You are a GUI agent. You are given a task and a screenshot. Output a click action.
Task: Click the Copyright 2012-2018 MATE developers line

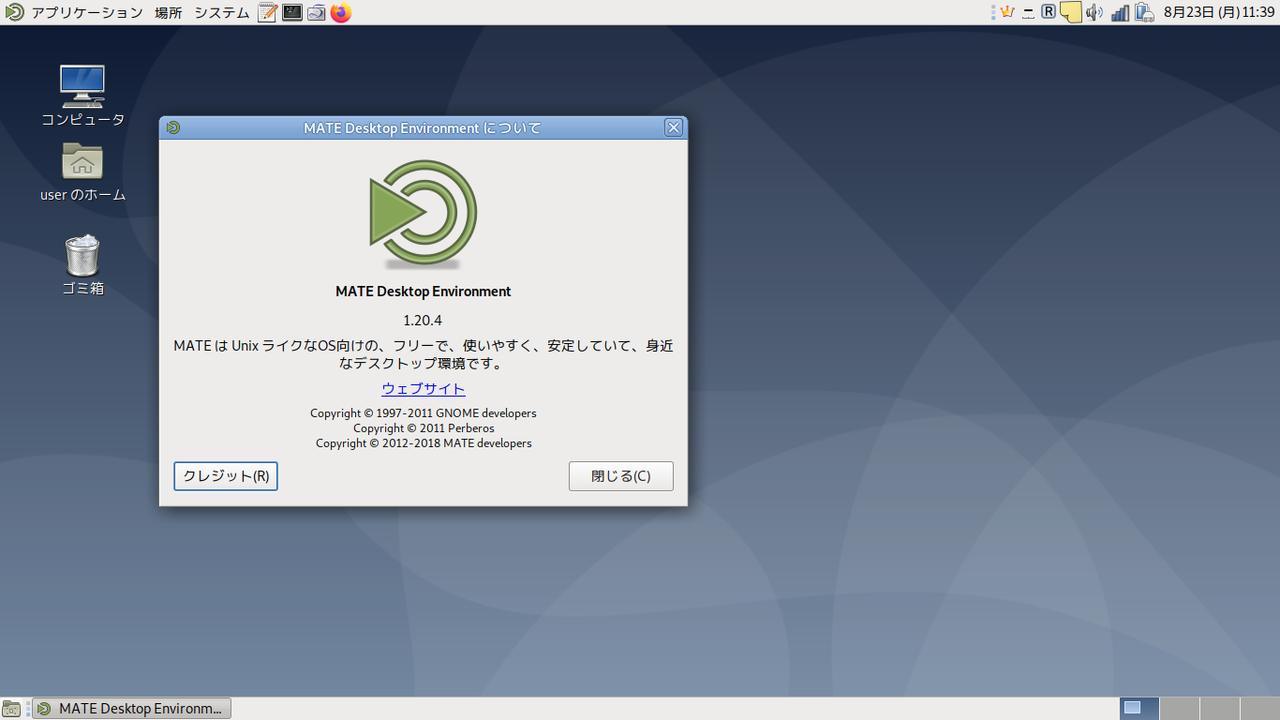coord(423,443)
